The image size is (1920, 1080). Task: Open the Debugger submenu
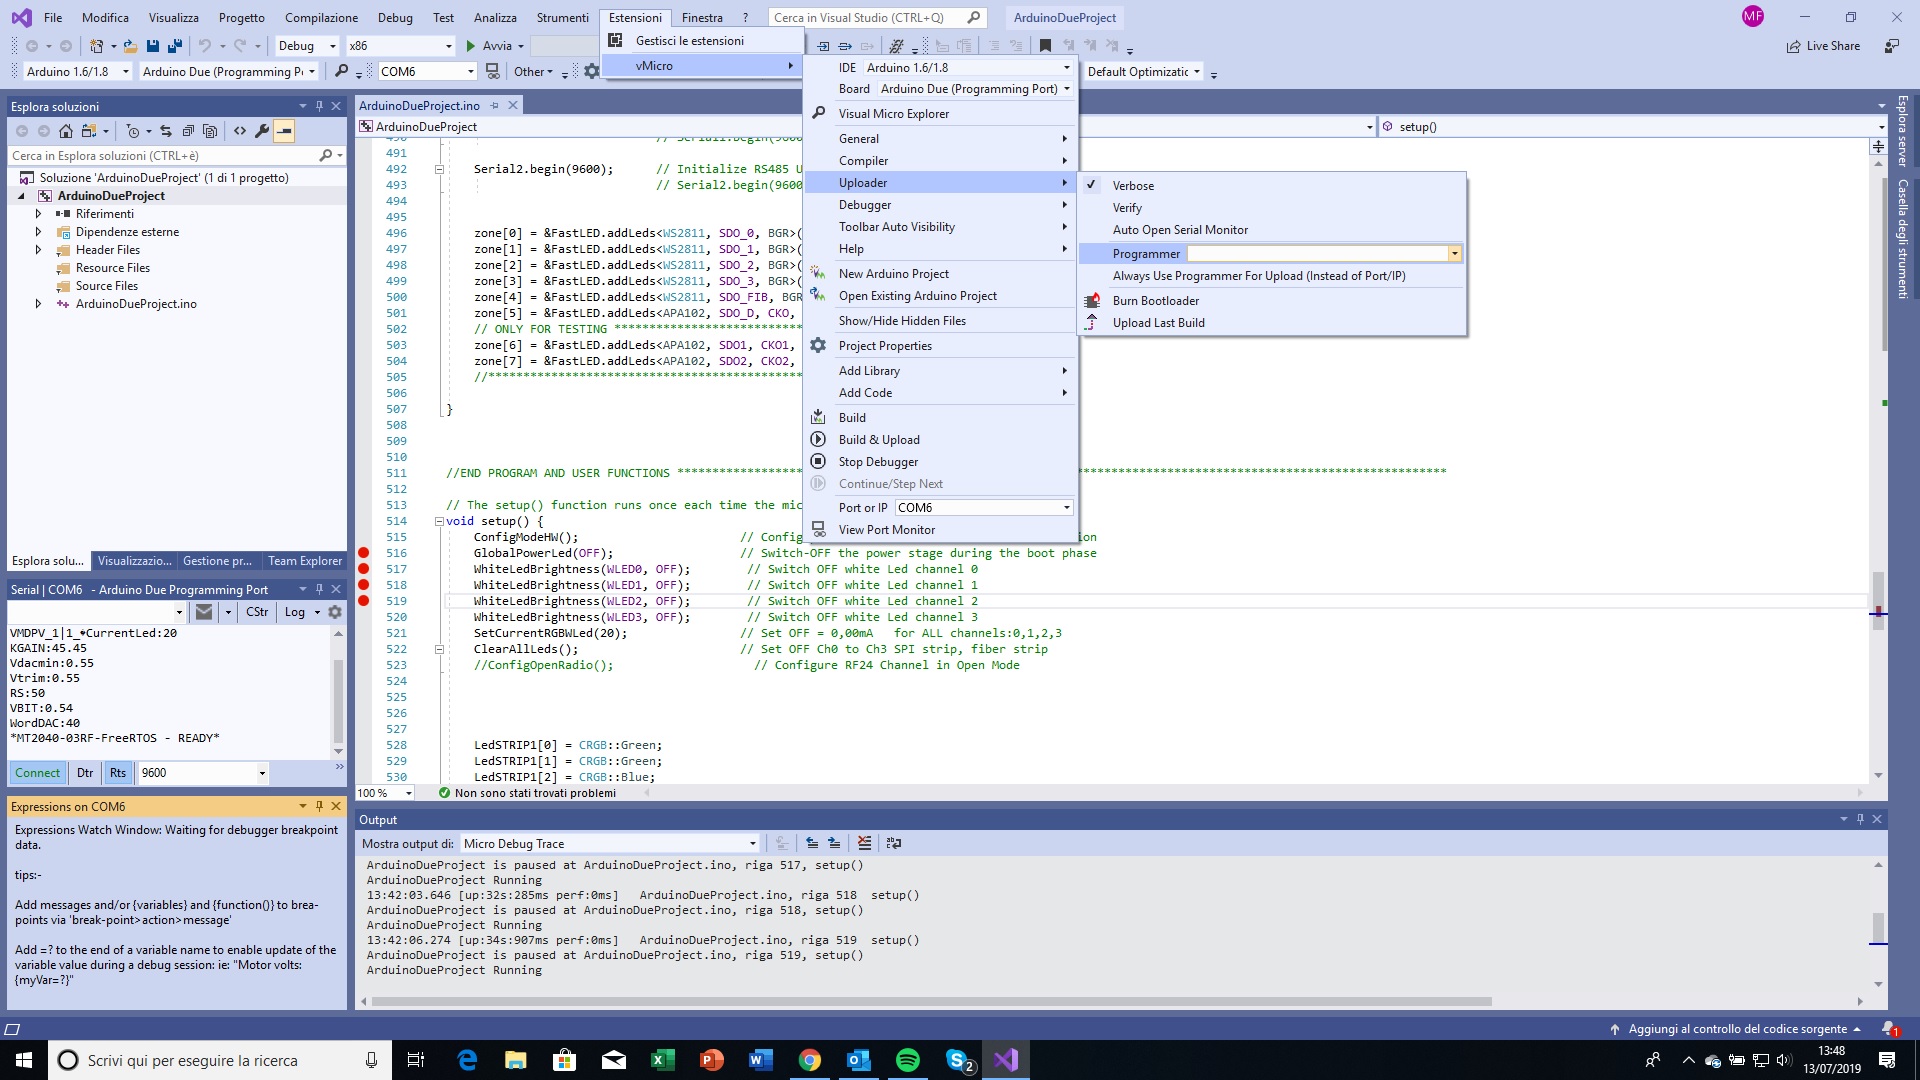940,204
